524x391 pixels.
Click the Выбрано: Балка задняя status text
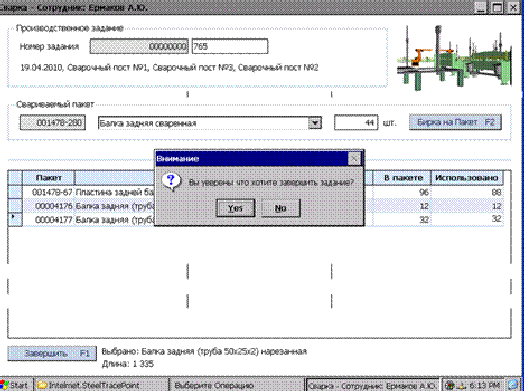204,352
